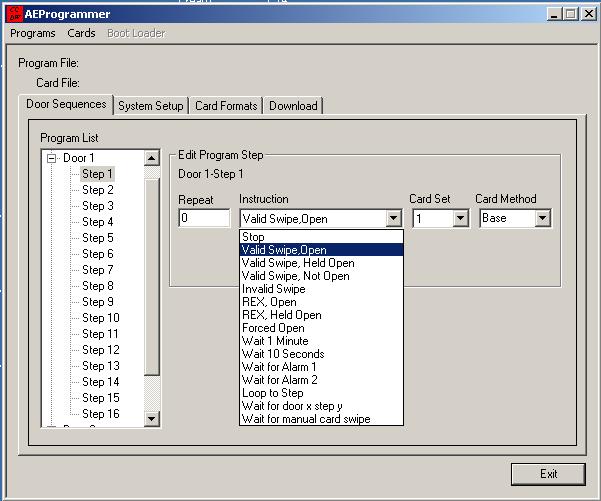Switch to the System Setup tab
This screenshot has height=501, width=601.
pos(151,106)
